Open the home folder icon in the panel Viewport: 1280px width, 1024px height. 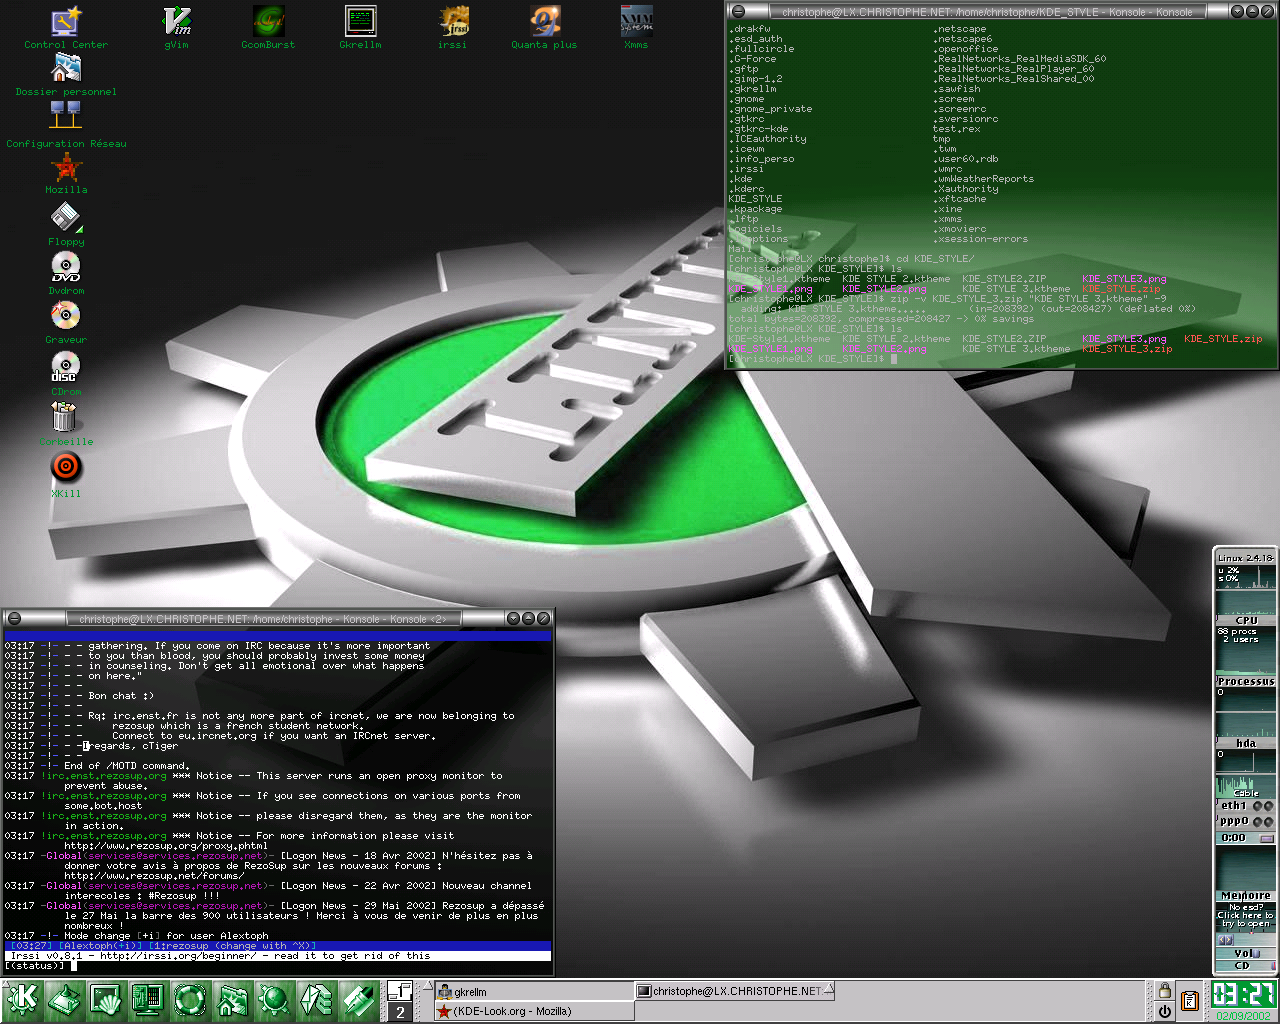coord(232,1001)
